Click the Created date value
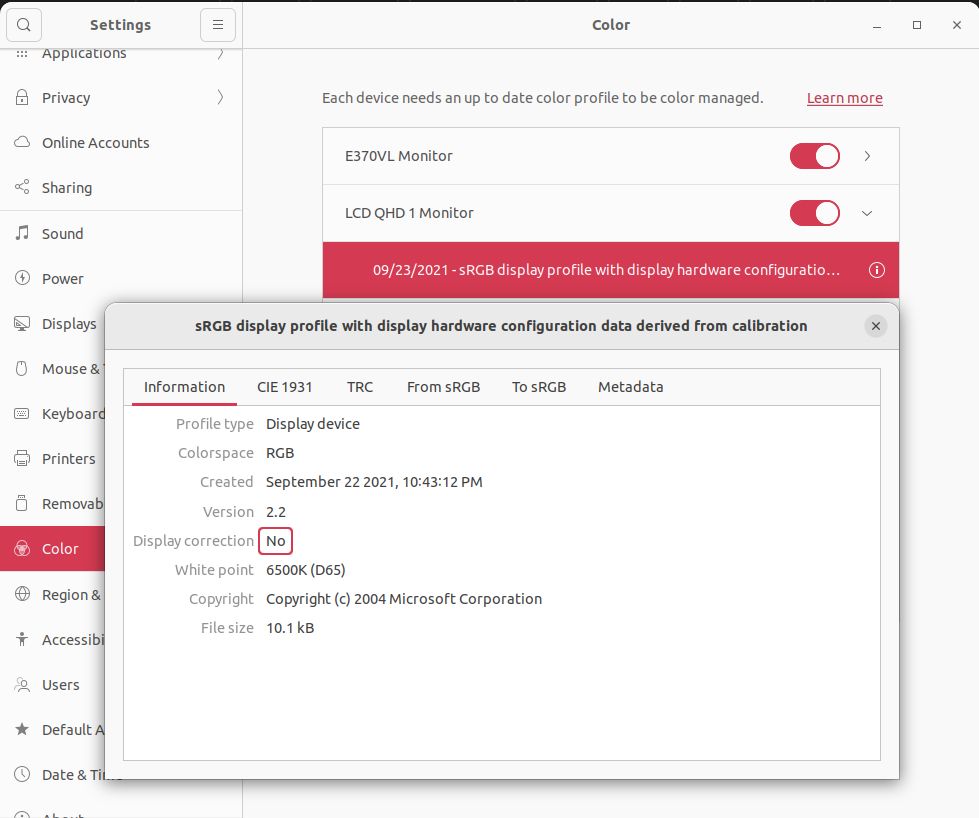The height and width of the screenshot is (818, 979). coord(374,482)
